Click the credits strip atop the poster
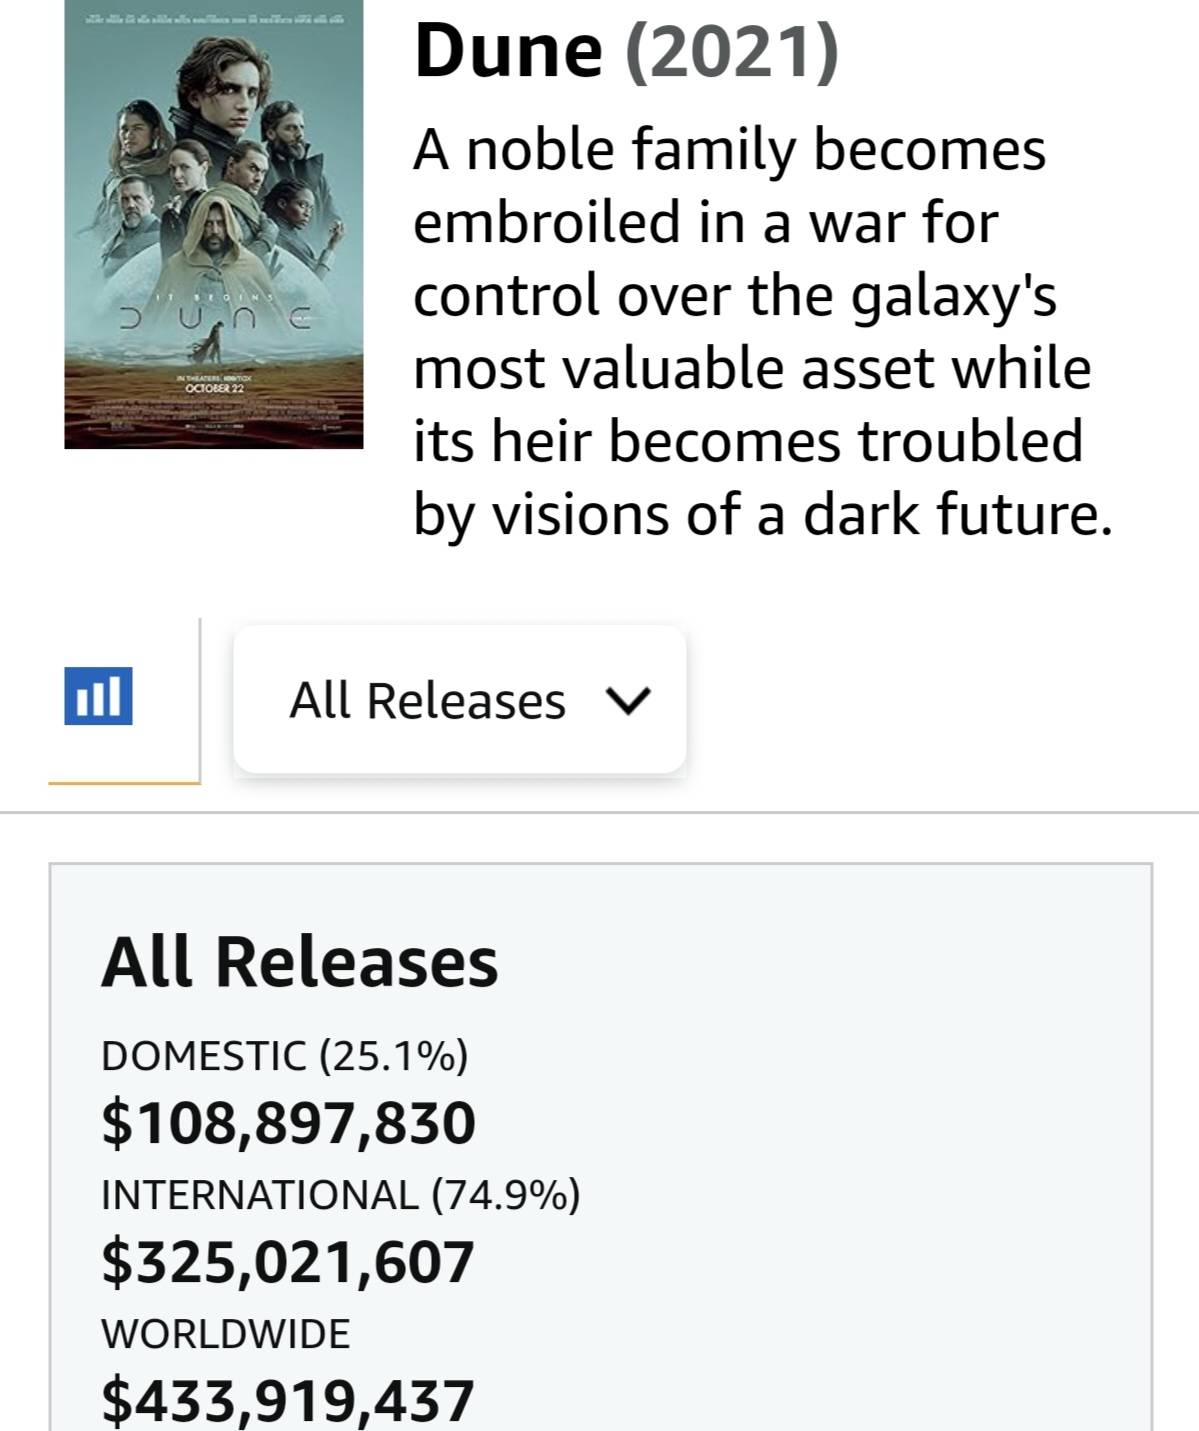The height and width of the screenshot is (1431, 1199). pyautogui.click(x=213, y=19)
